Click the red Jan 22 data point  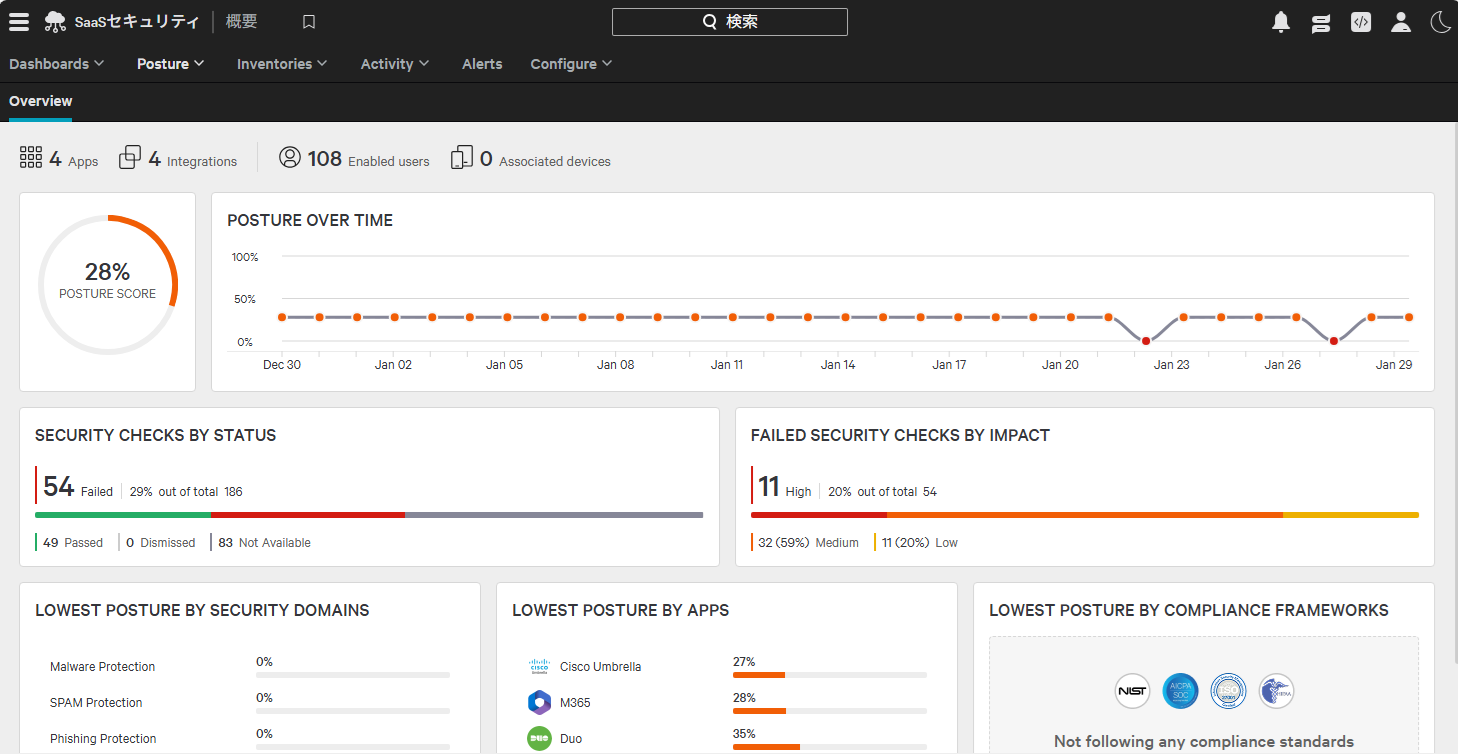coord(1146,341)
